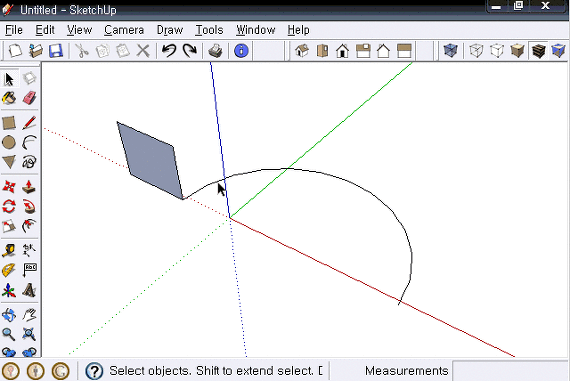Choose the Make Component tool

29,79
